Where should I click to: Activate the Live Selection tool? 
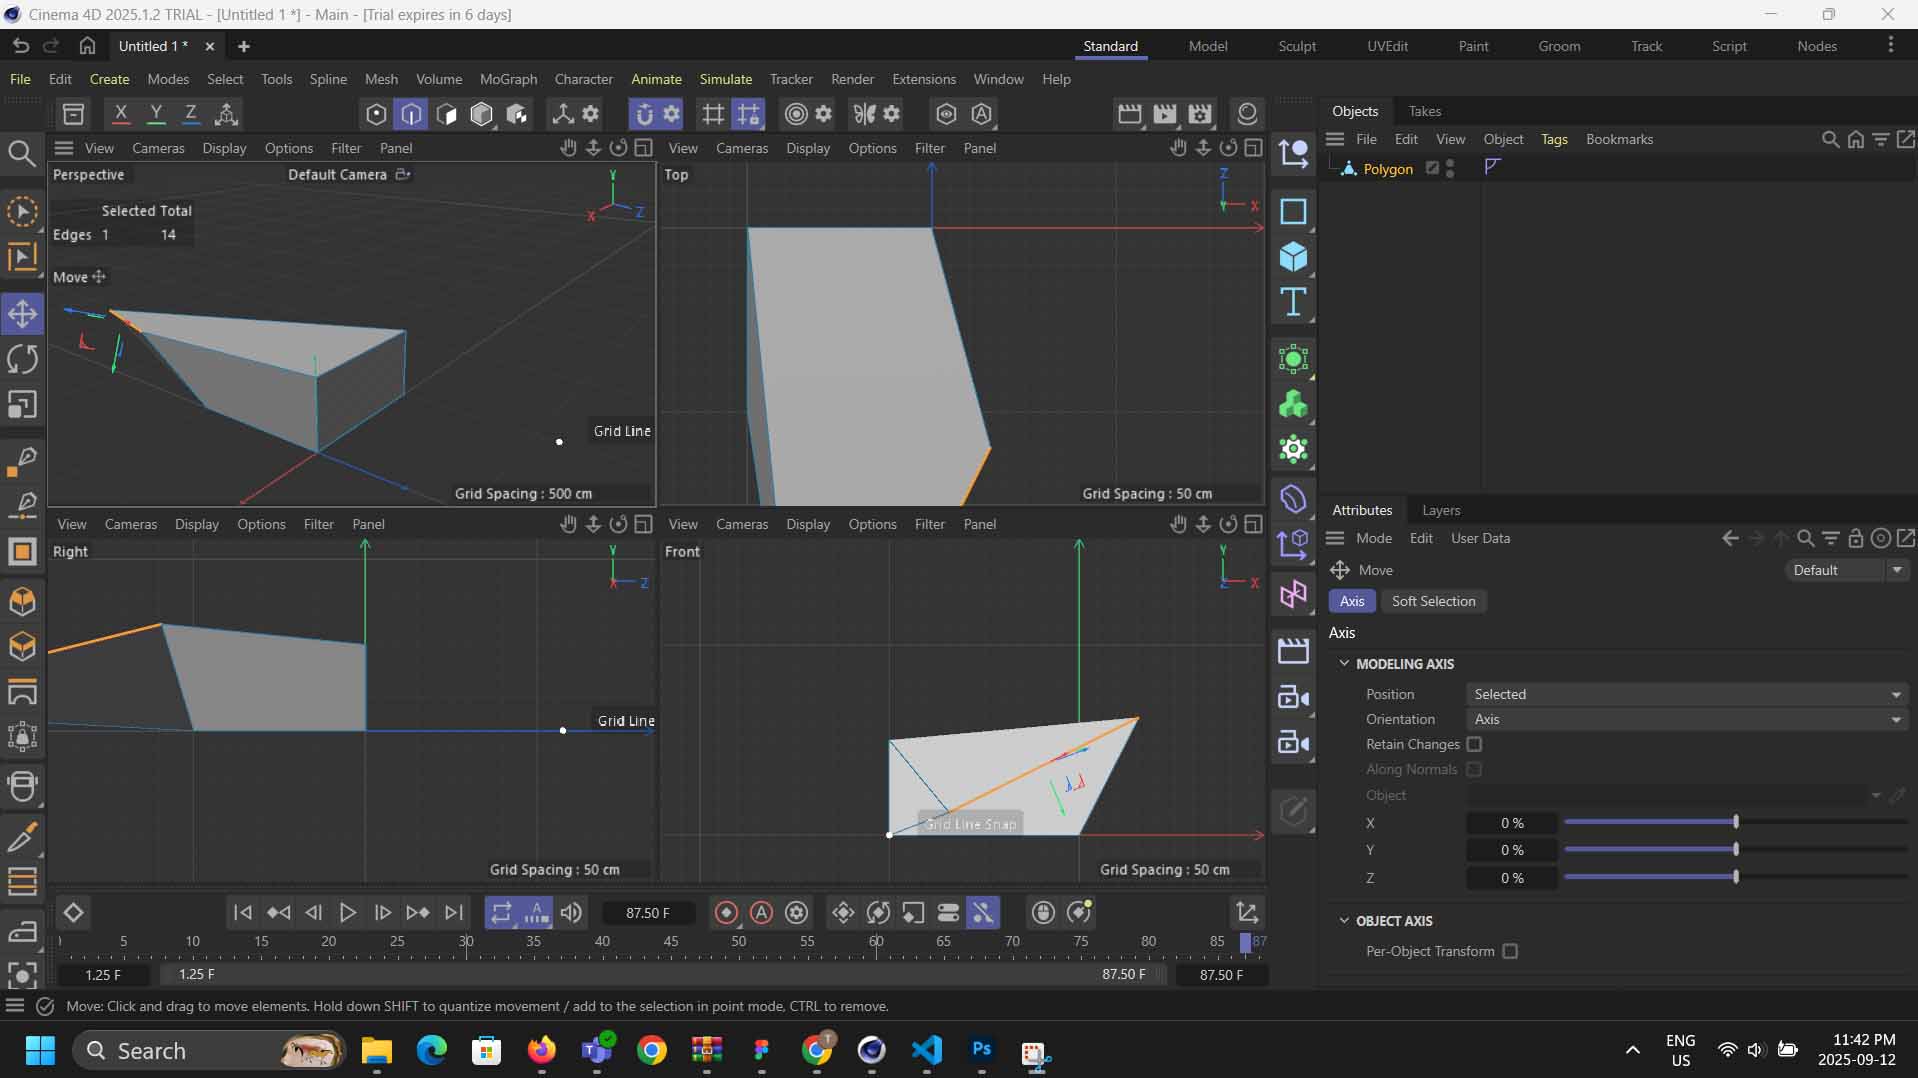point(22,211)
